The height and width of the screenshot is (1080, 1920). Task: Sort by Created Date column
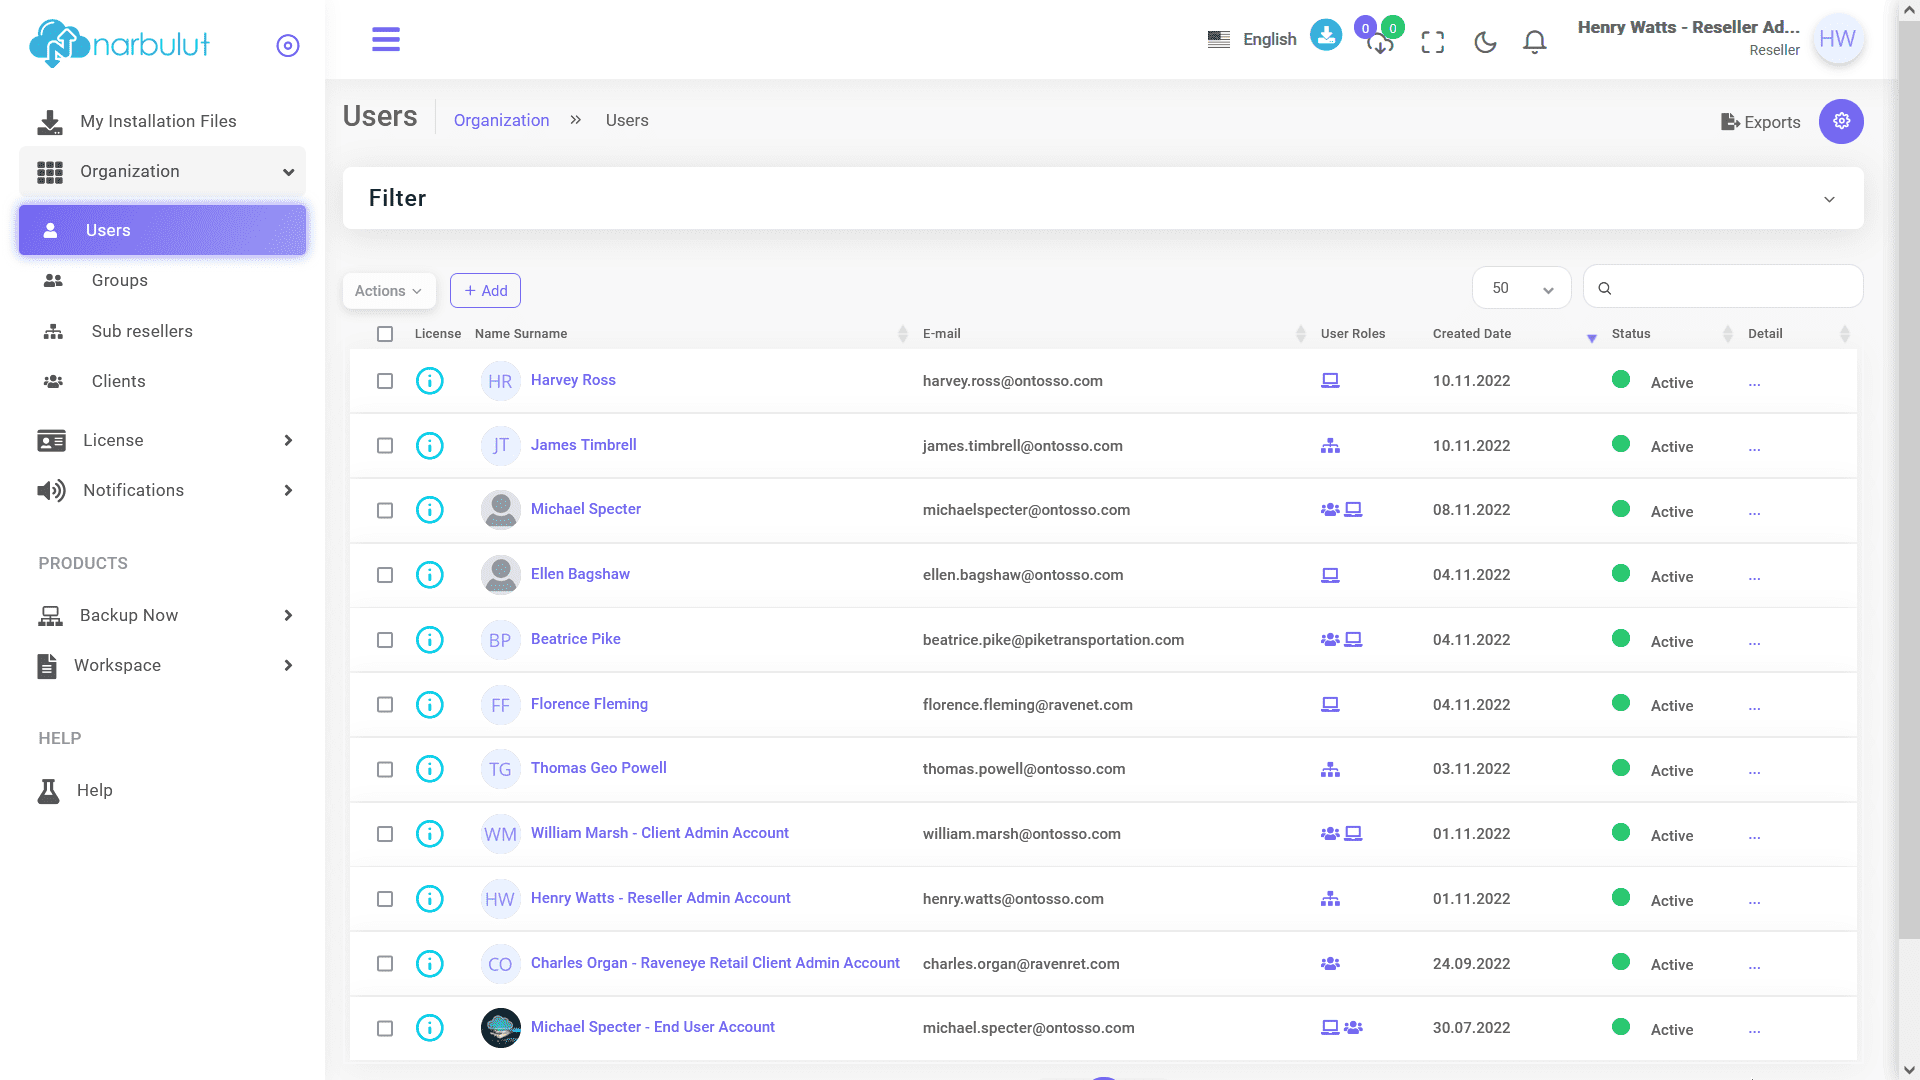(x=1514, y=334)
